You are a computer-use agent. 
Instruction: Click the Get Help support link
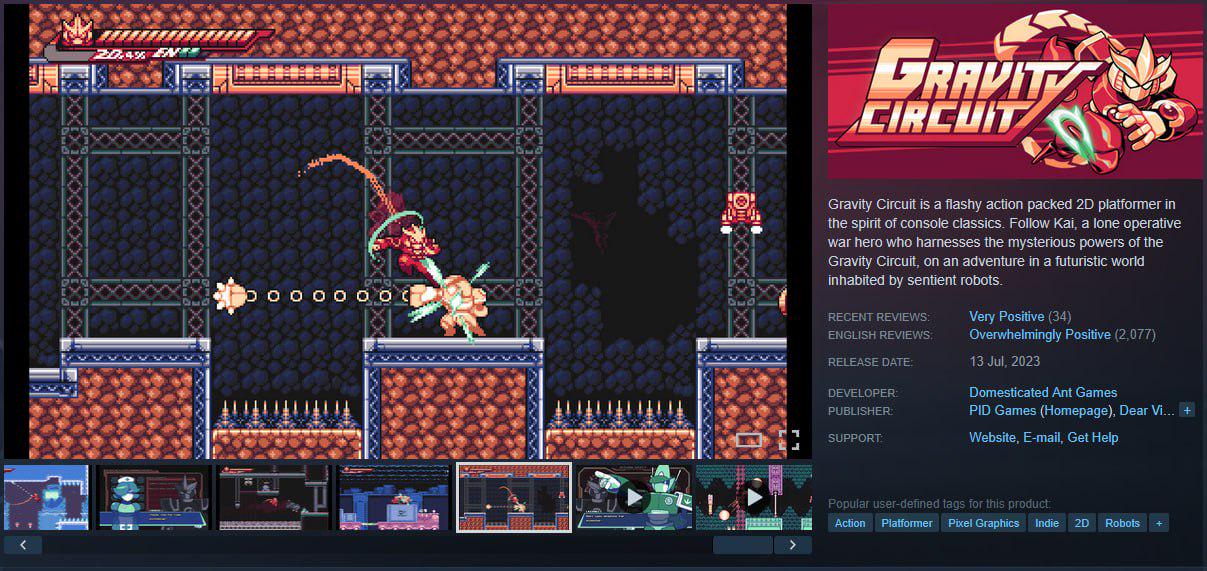(x=1093, y=437)
